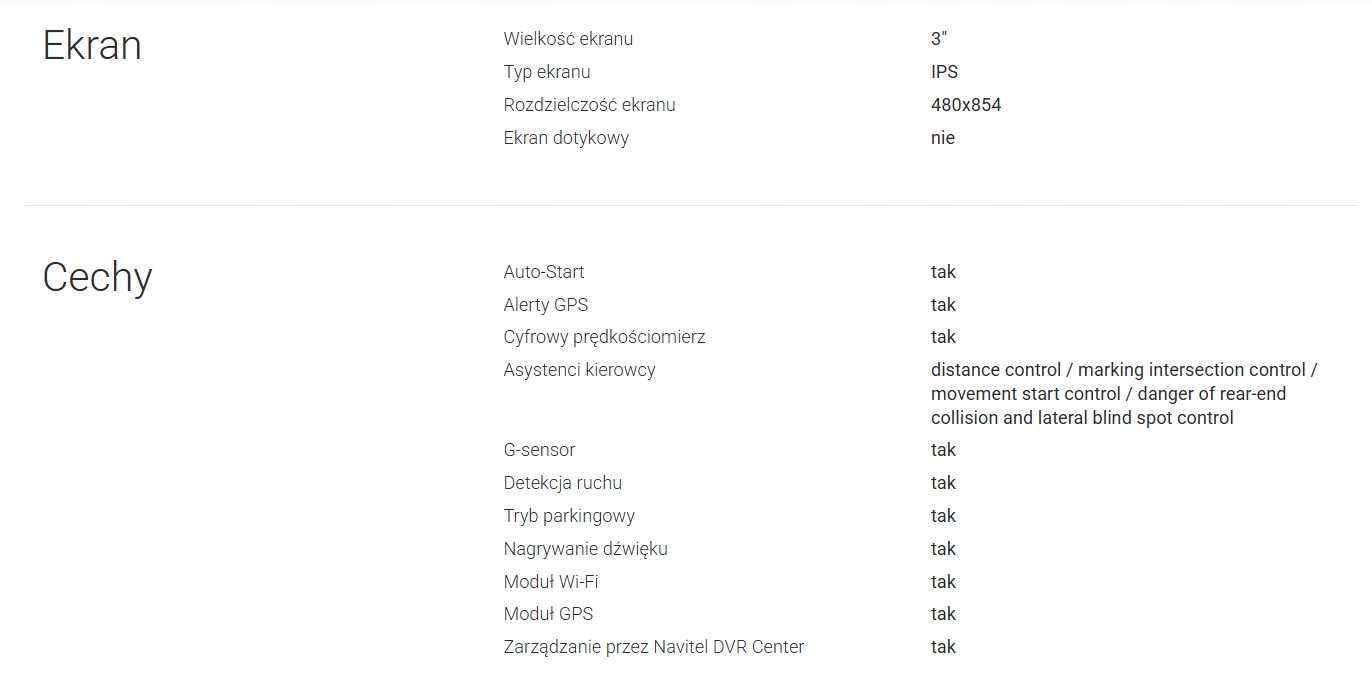Image resolution: width=1372 pixels, height=681 pixels.
Task: Click the 480x854 resolution value
Action: (965, 105)
